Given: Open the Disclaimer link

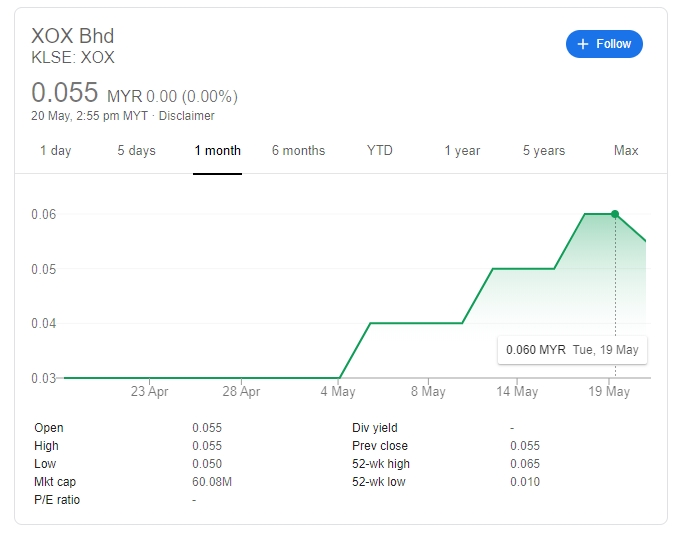Looking at the screenshot, I should click(187, 116).
